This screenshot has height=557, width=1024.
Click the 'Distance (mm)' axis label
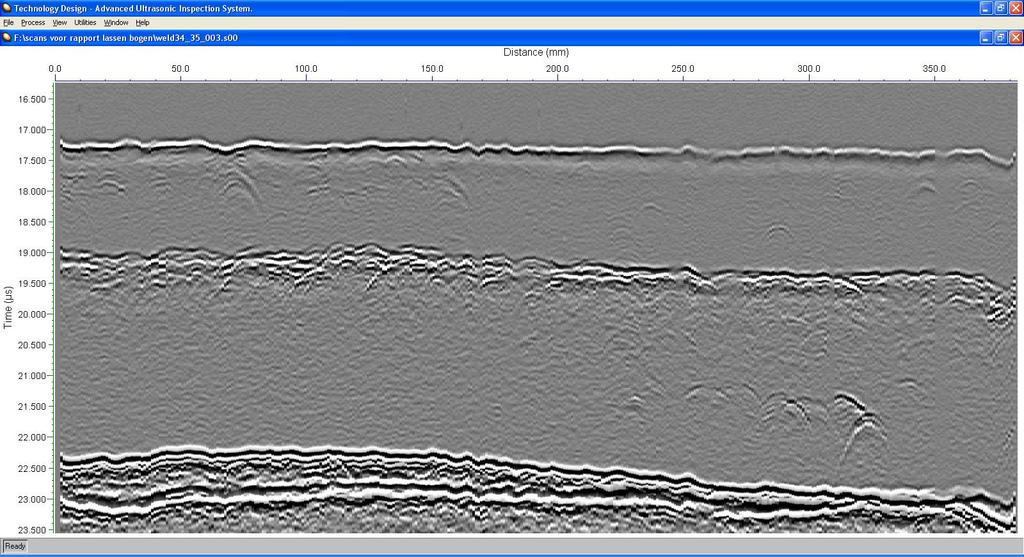536,52
